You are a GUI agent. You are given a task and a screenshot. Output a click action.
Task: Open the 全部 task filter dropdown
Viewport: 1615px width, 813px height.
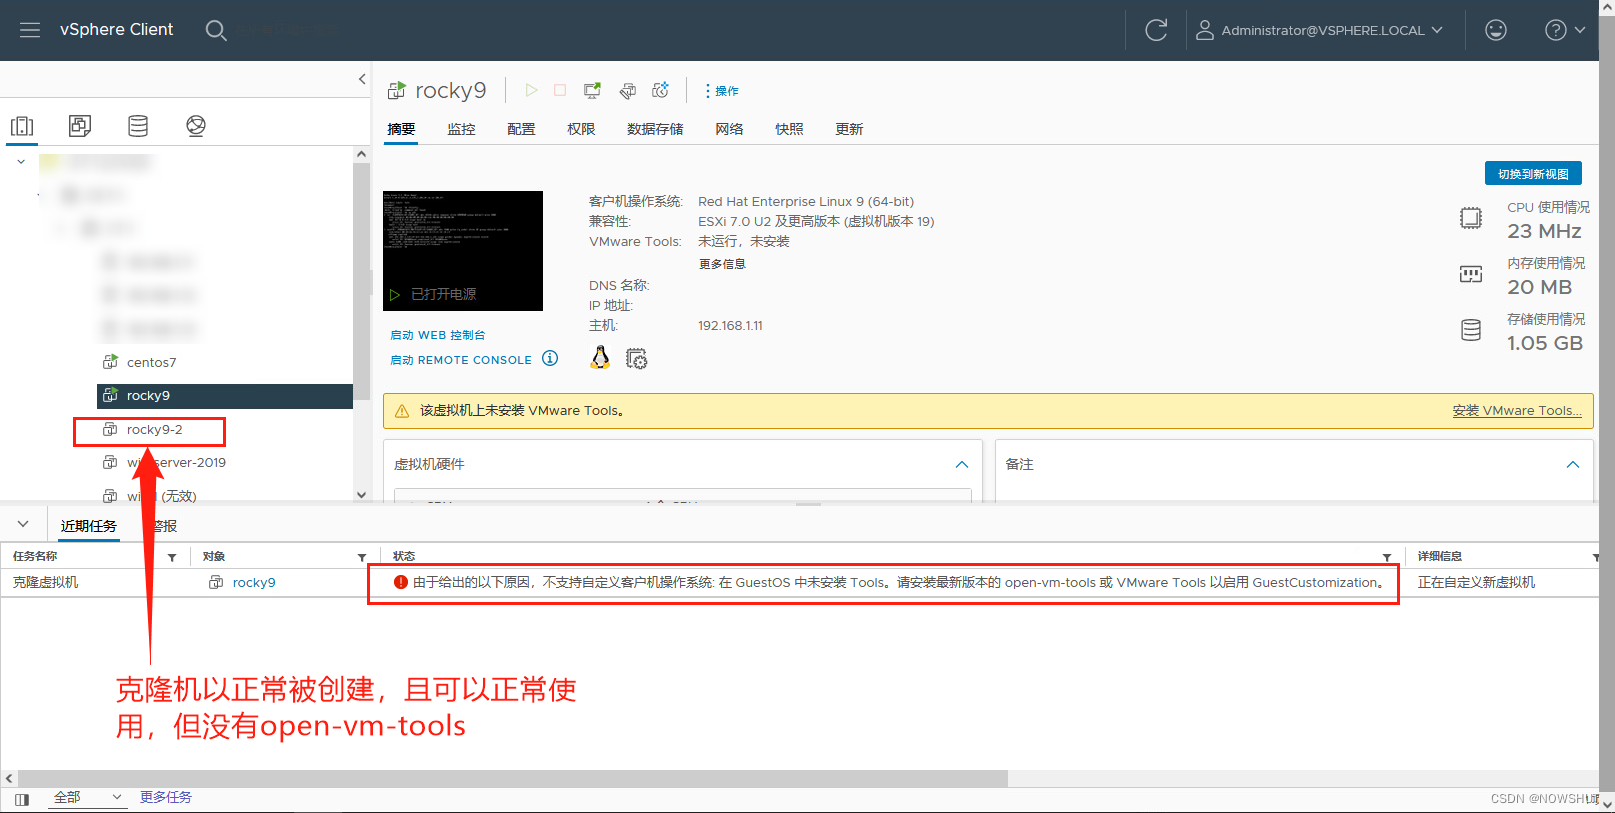click(88, 797)
